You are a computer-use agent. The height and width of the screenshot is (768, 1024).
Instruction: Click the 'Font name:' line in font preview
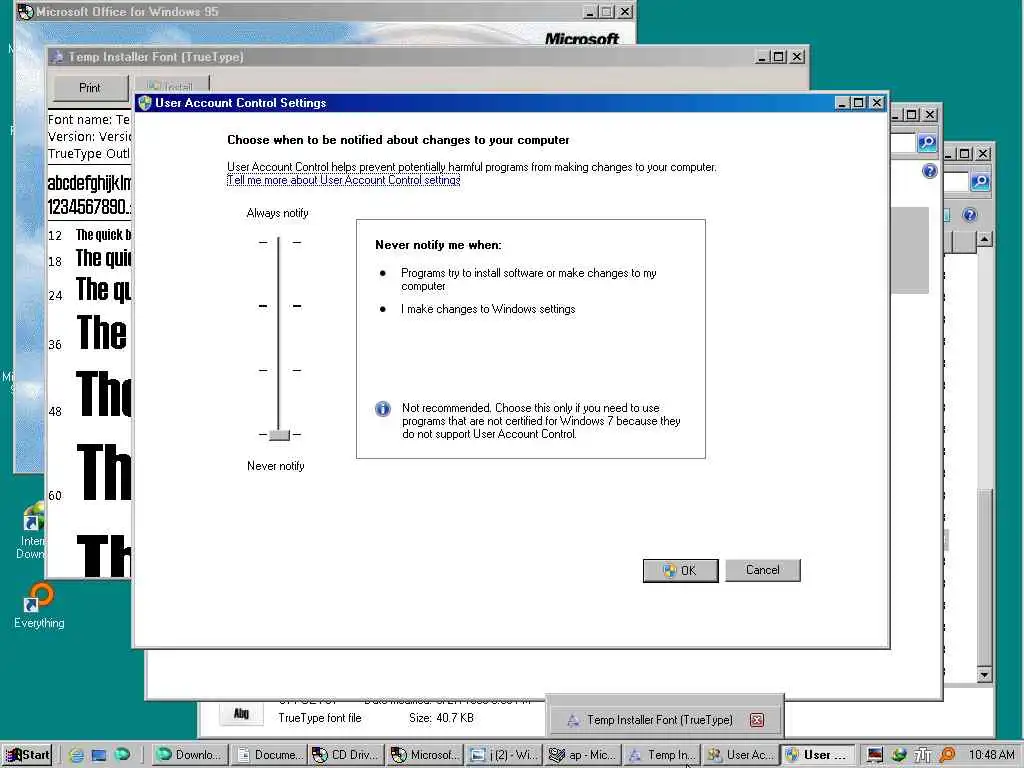click(89, 120)
